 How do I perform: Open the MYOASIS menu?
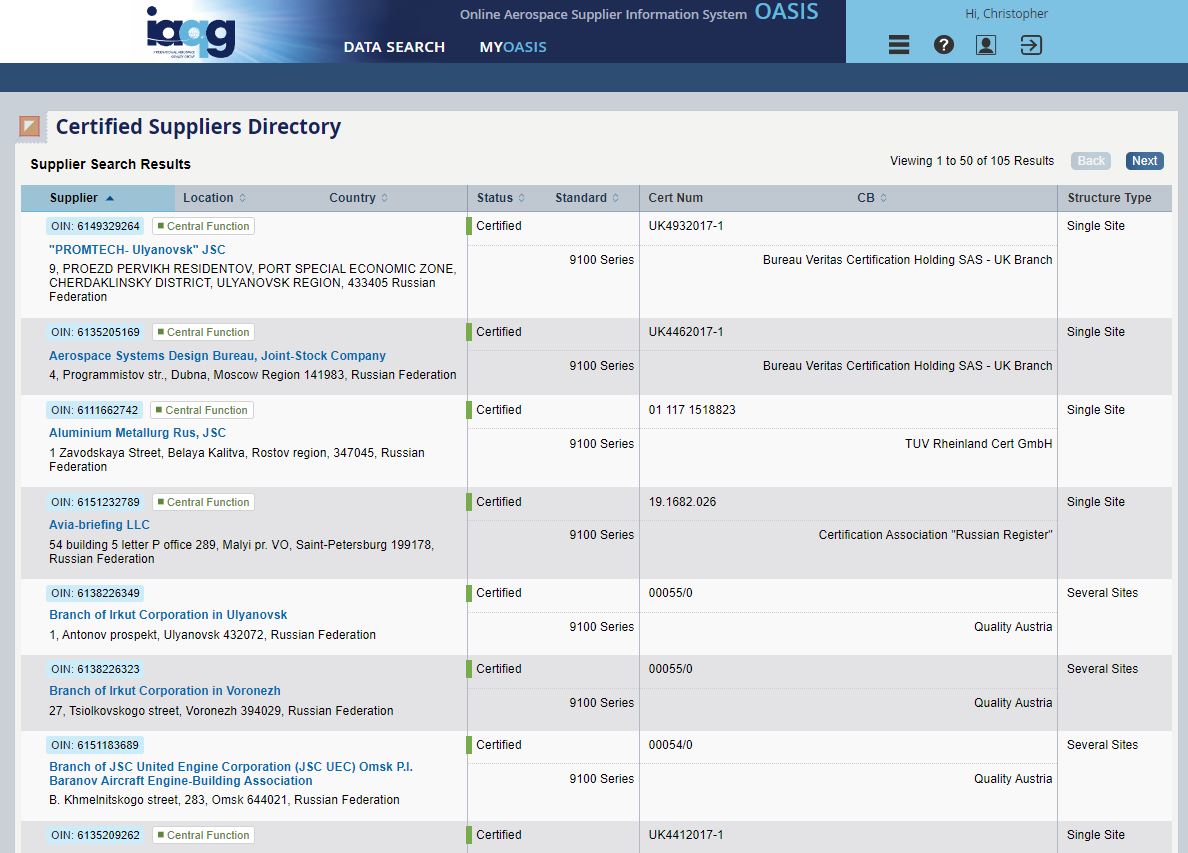513,47
